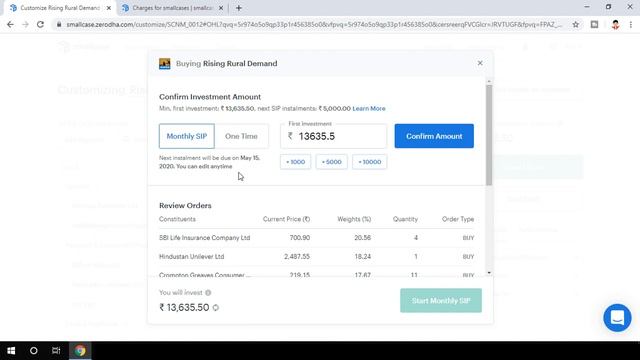Restore down the Chrome window

pyautogui.click(x=608, y=7)
